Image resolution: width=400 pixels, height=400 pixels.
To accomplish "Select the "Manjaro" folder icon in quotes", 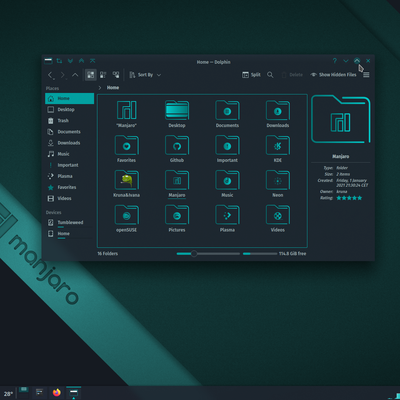I will [x=126, y=110].
